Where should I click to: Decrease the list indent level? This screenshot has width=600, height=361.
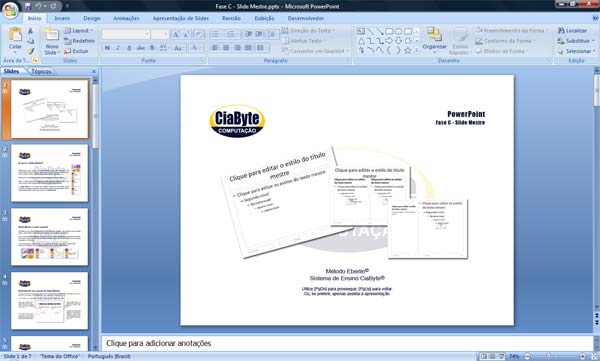click(x=248, y=34)
